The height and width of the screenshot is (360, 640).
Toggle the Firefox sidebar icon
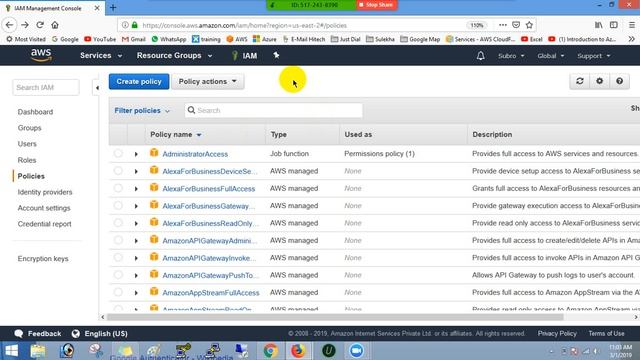613,25
